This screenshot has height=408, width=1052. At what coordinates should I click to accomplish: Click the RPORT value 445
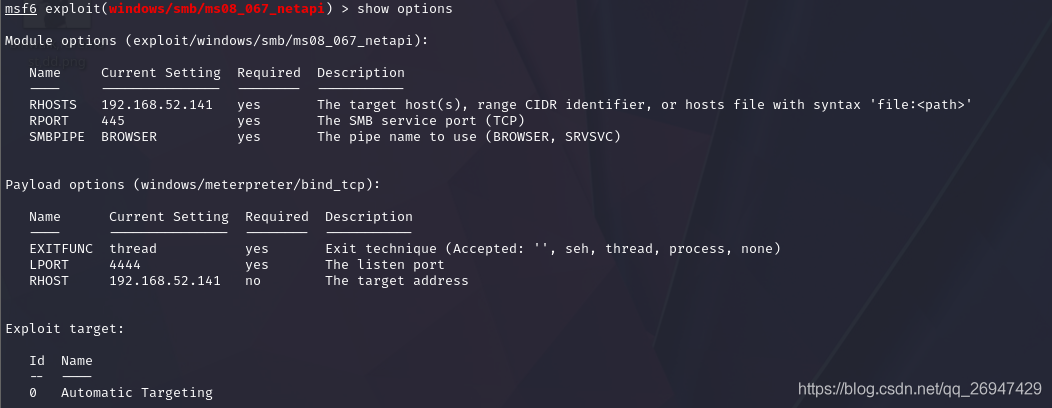click(113, 121)
